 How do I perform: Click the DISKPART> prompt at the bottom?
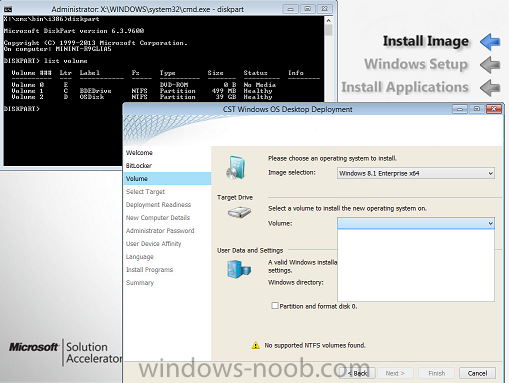click(22, 109)
